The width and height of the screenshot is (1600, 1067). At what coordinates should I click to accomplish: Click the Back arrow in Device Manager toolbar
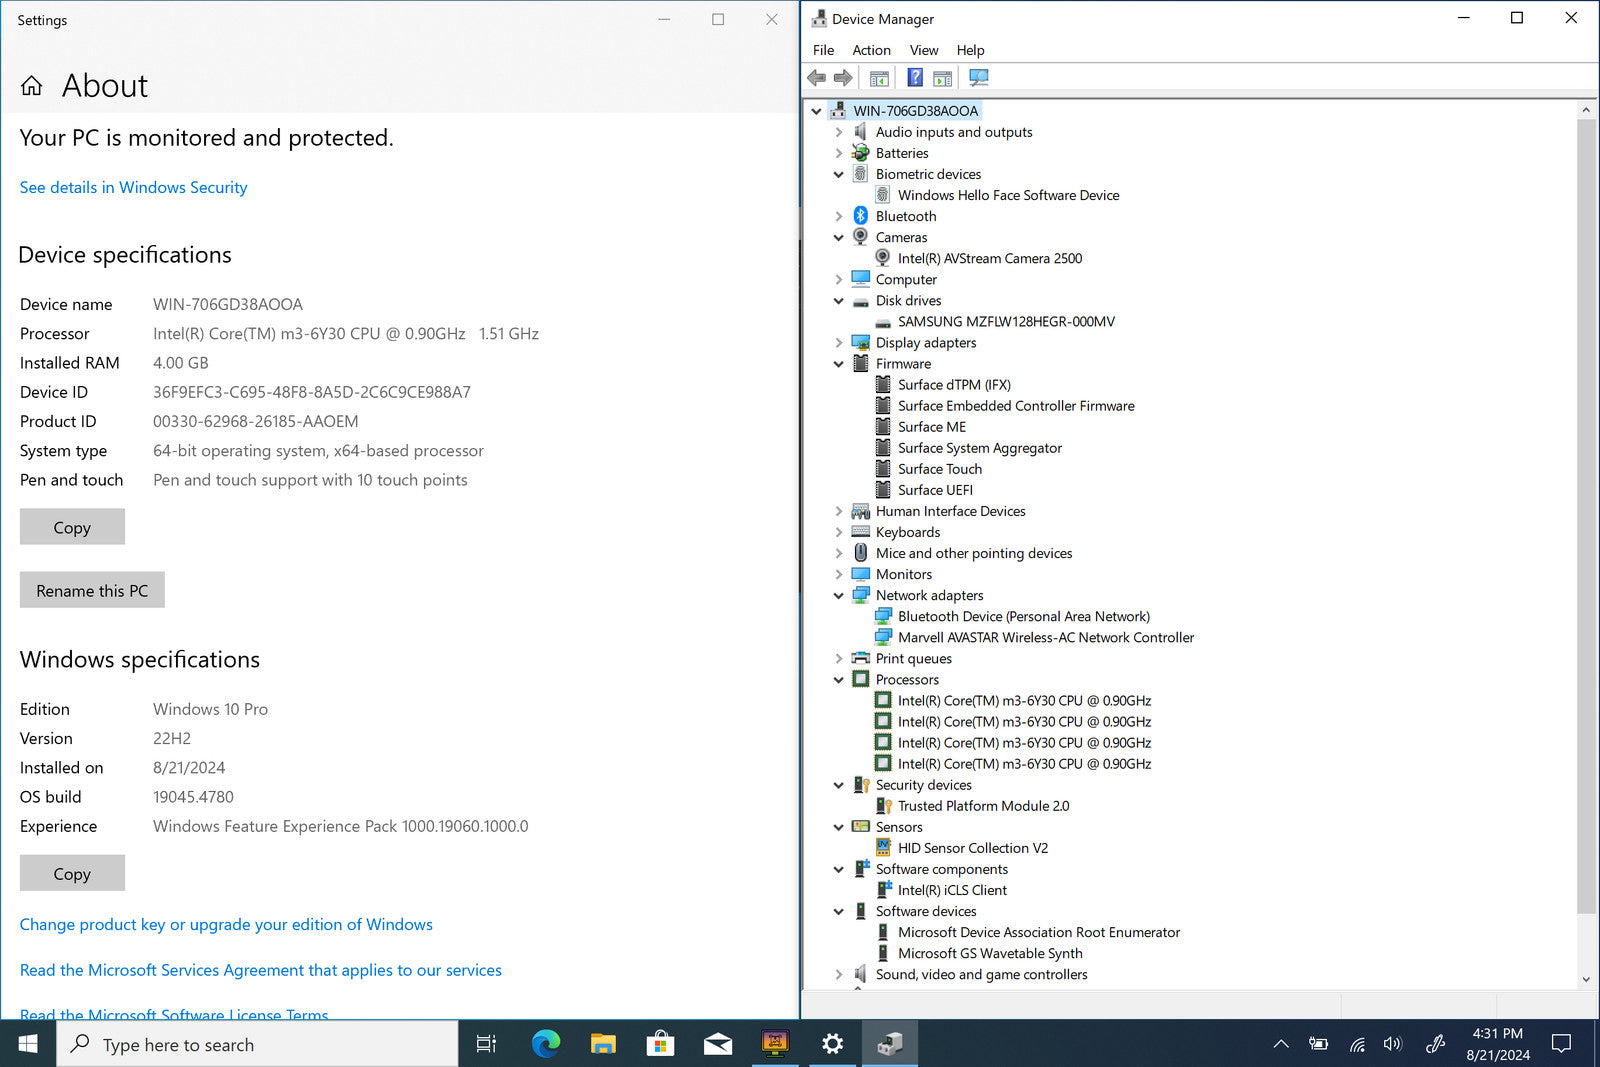point(817,78)
